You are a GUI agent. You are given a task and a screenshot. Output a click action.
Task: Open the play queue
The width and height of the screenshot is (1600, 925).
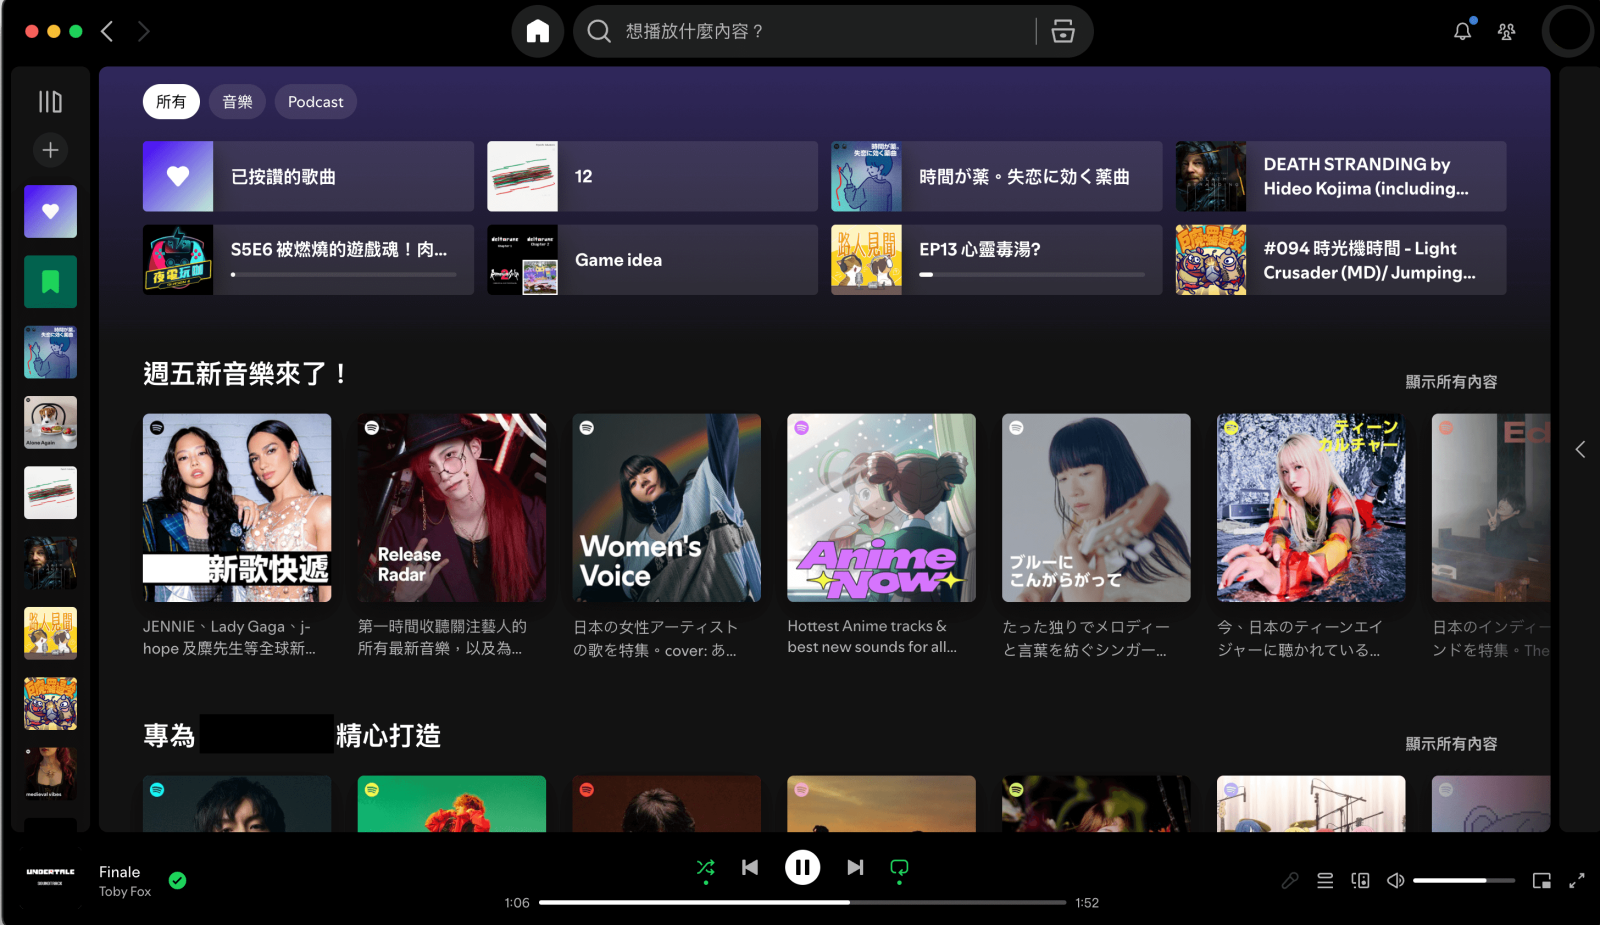[x=1325, y=880]
